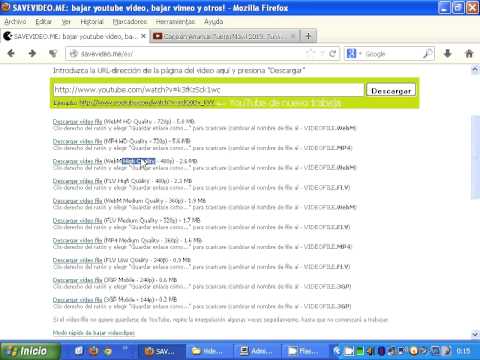Click the site identity globe icon

coord(73,54)
